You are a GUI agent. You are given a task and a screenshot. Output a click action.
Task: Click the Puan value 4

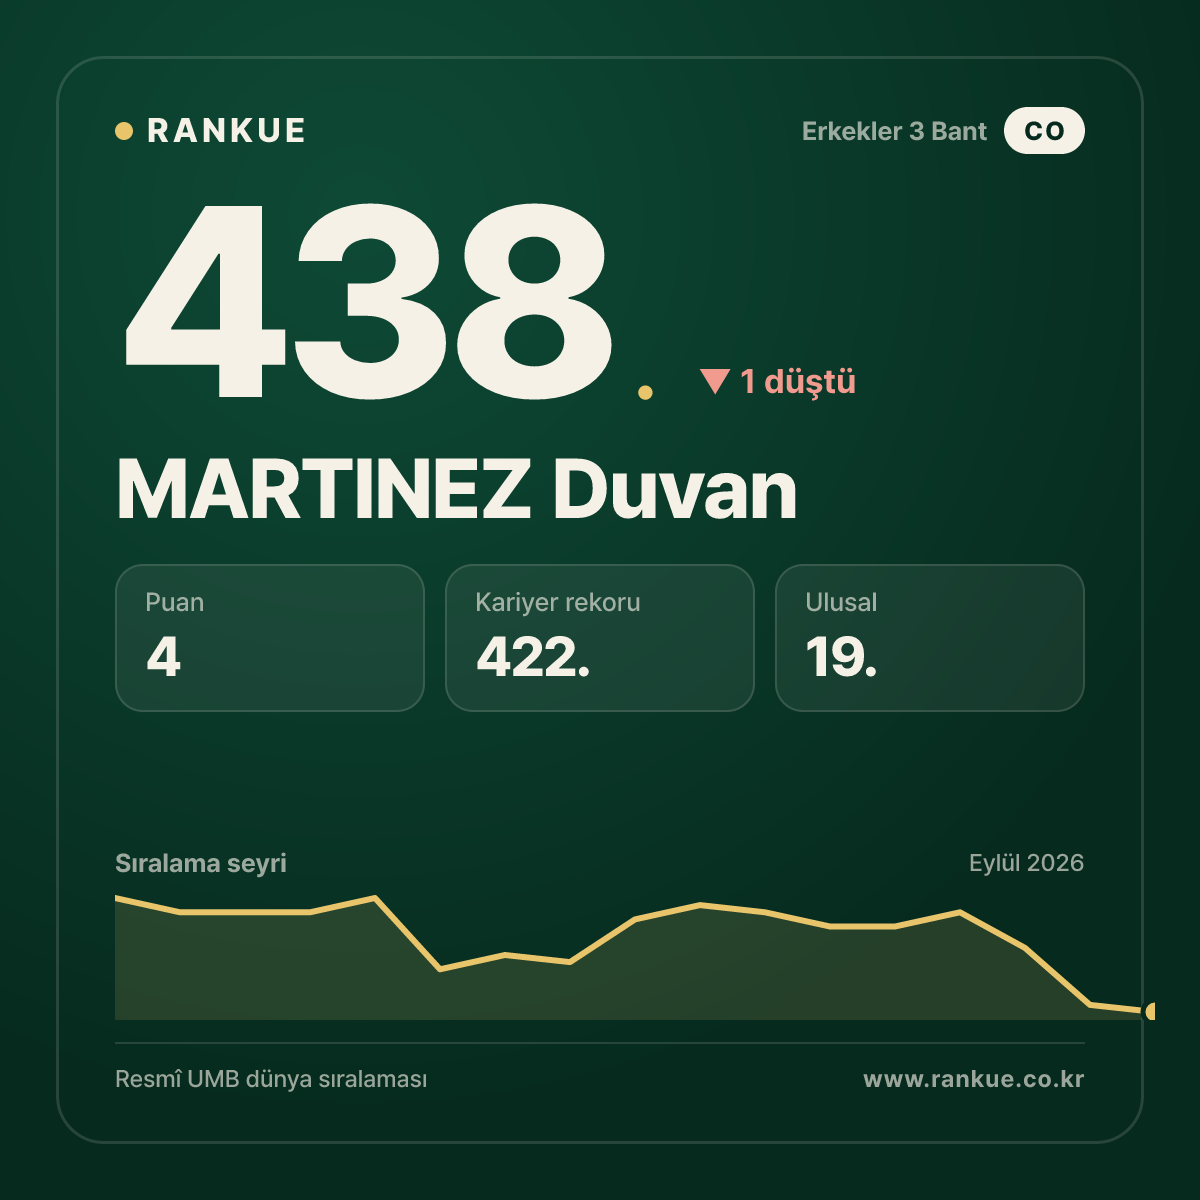[x=163, y=657]
